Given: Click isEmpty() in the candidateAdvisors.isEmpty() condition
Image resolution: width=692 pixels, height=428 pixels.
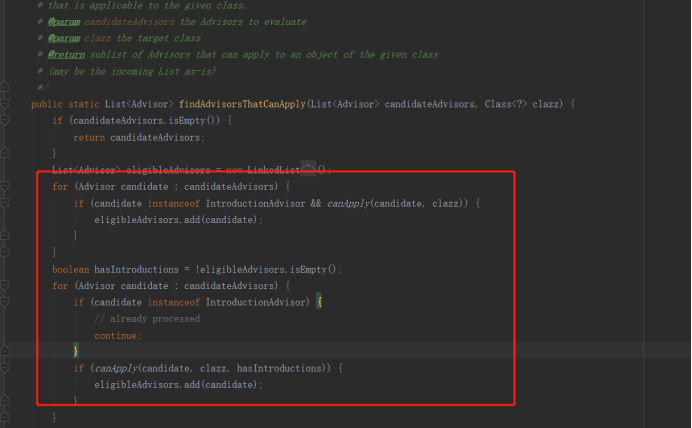Looking at the screenshot, I should tap(192, 120).
